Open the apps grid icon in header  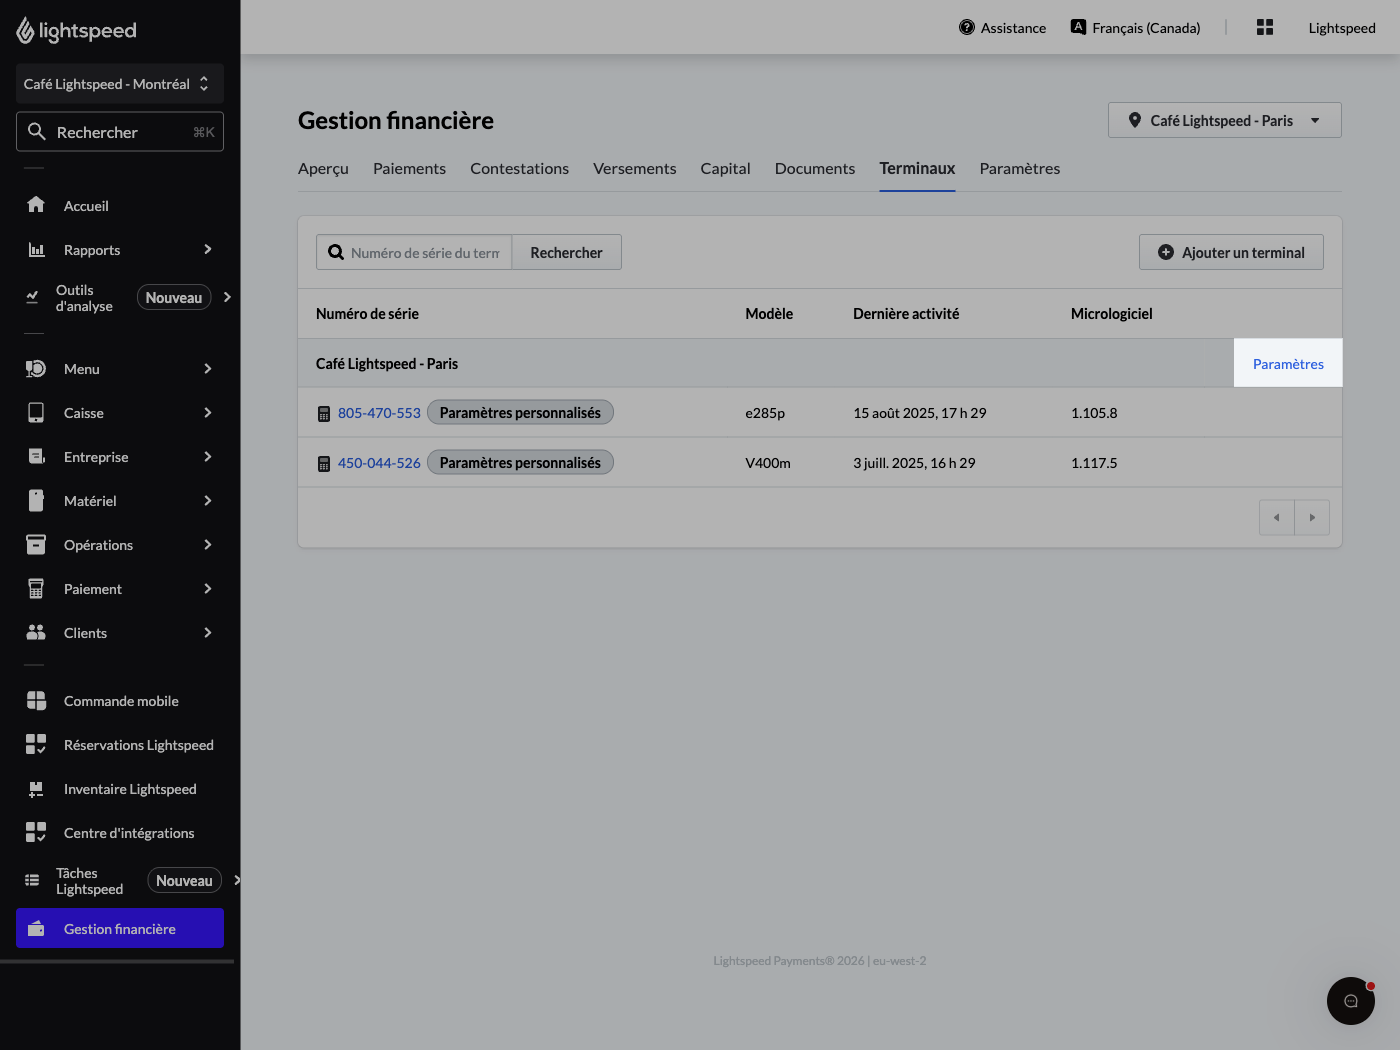pos(1265,28)
